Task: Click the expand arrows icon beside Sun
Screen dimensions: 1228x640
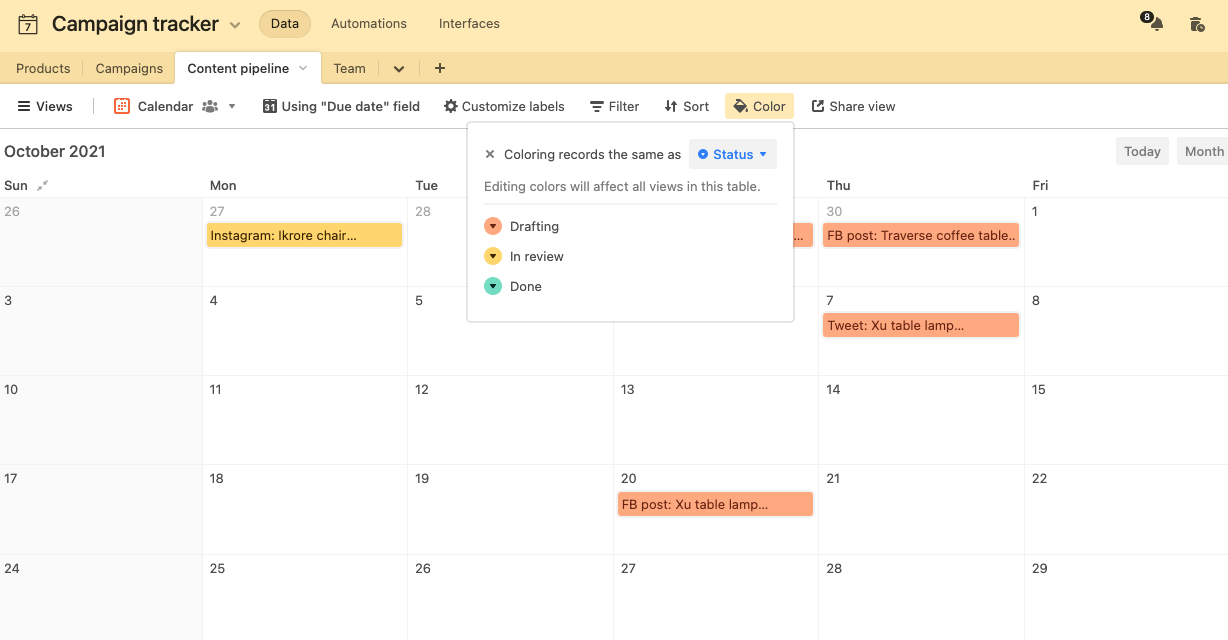Action: 42,185
